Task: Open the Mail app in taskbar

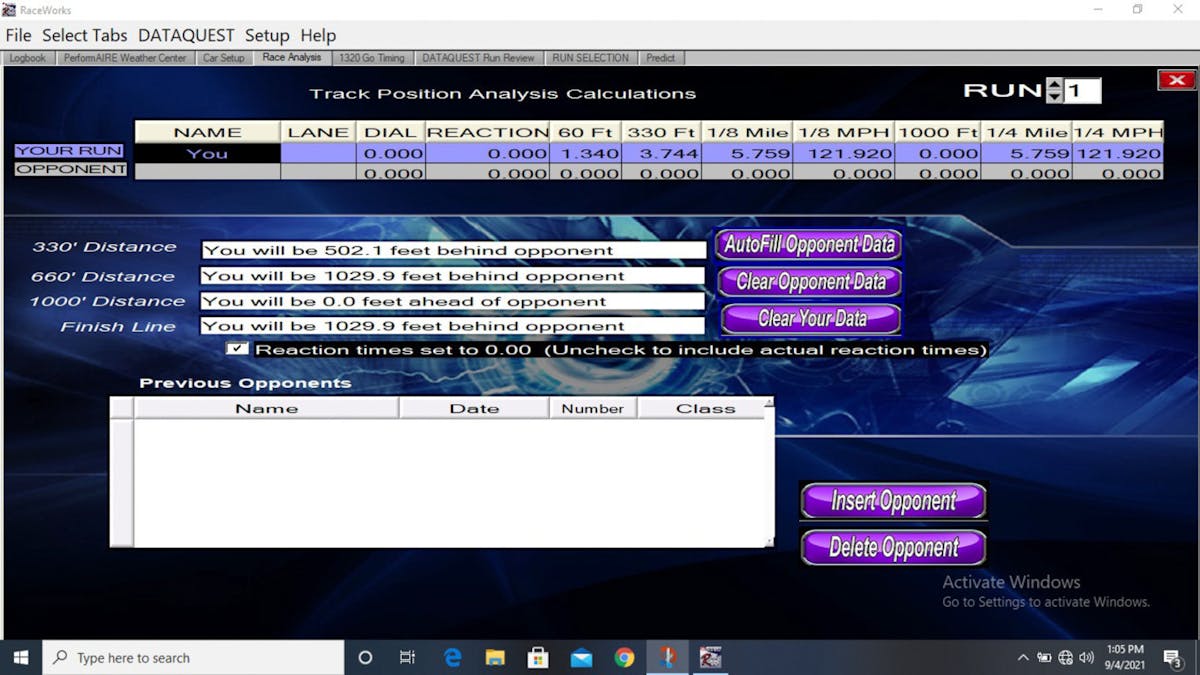Action: [581, 657]
